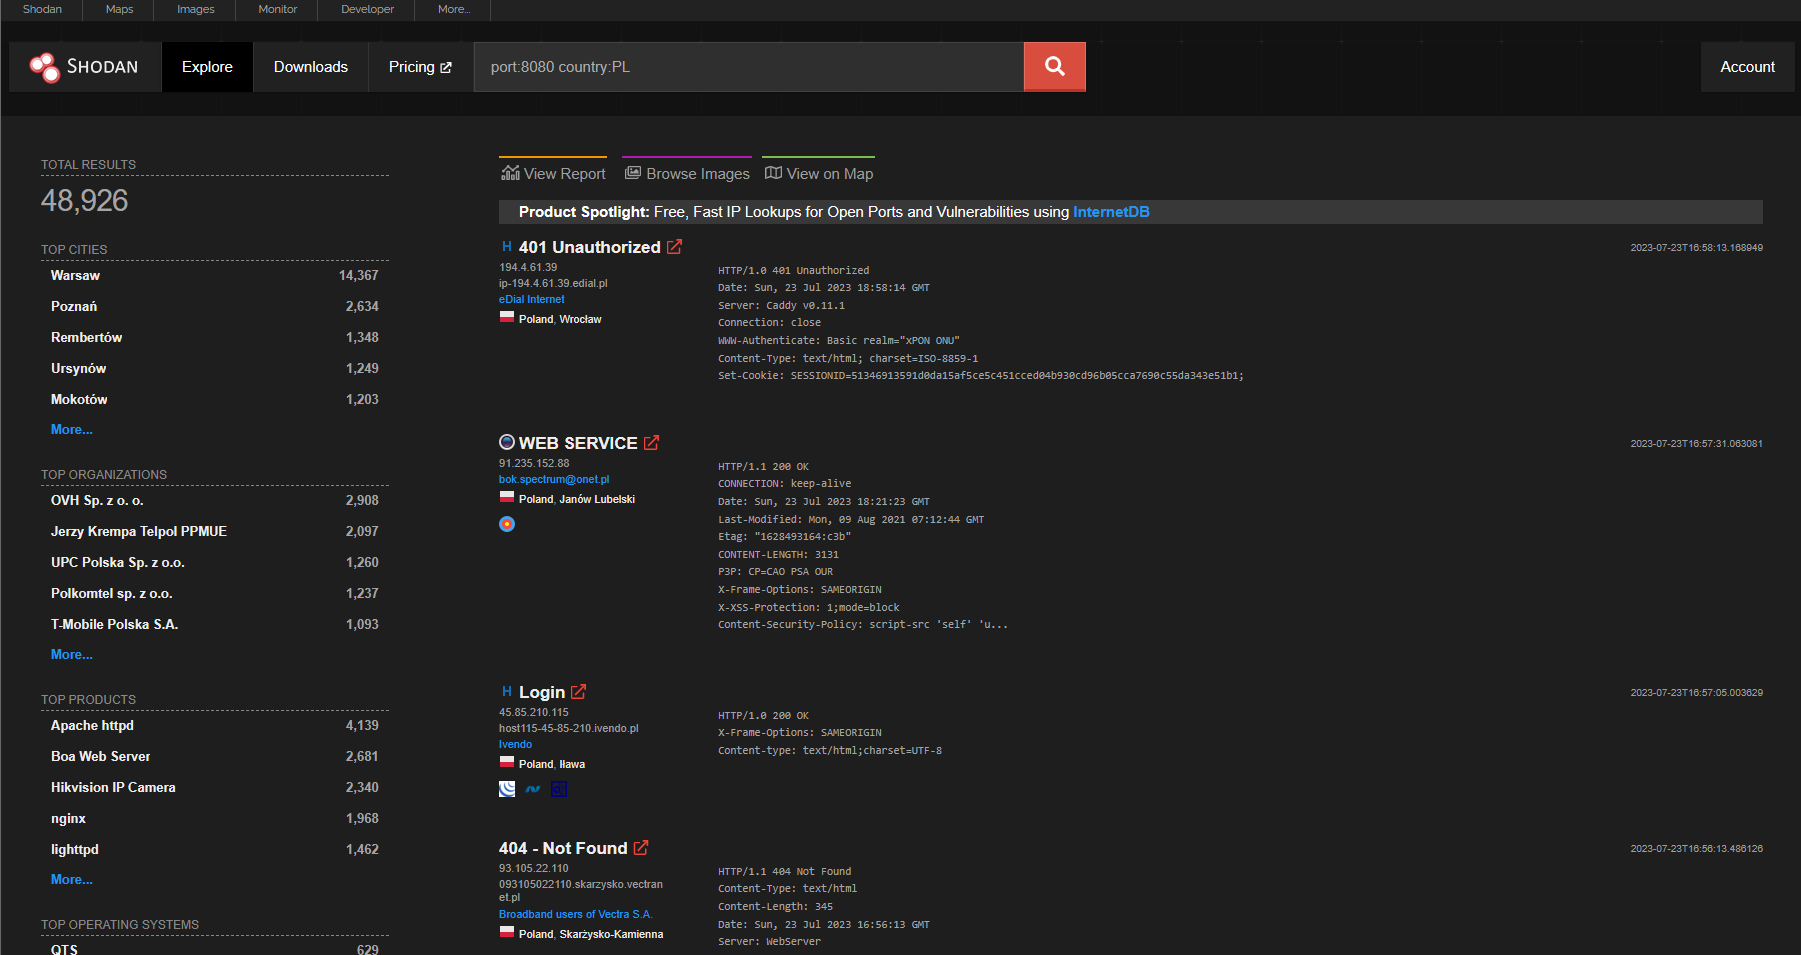The height and width of the screenshot is (955, 1801).
Task: Expand the More... top bar menu
Action: click(454, 9)
